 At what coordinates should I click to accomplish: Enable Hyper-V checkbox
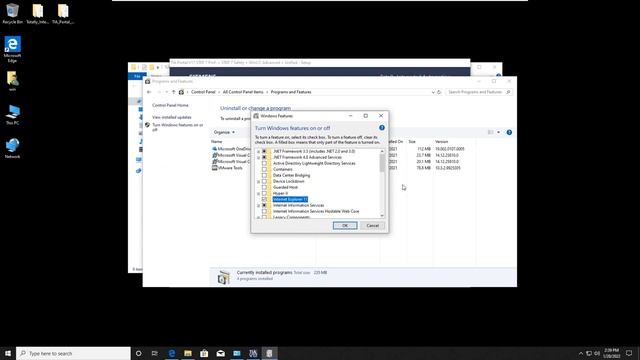(264, 193)
